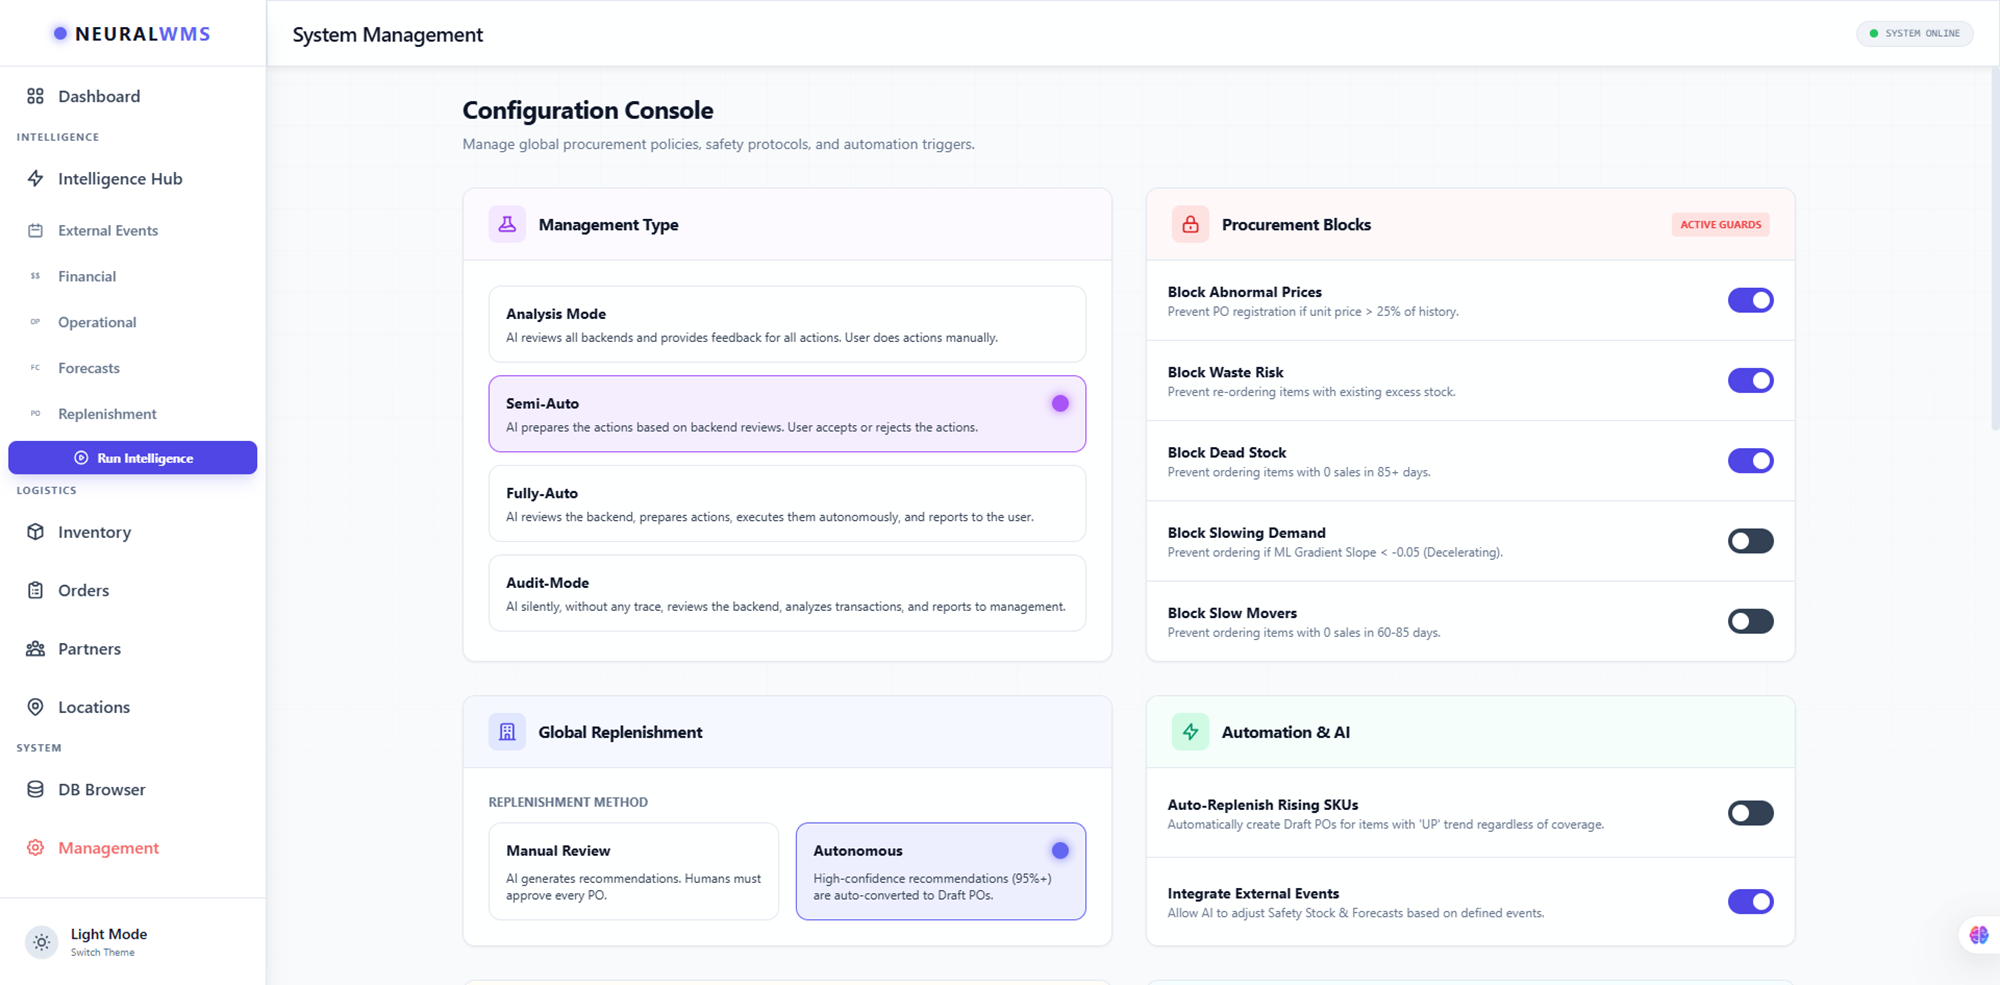This screenshot has height=985, width=2000.
Task: Select the External Events calendar icon
Action: pos(35,230)
